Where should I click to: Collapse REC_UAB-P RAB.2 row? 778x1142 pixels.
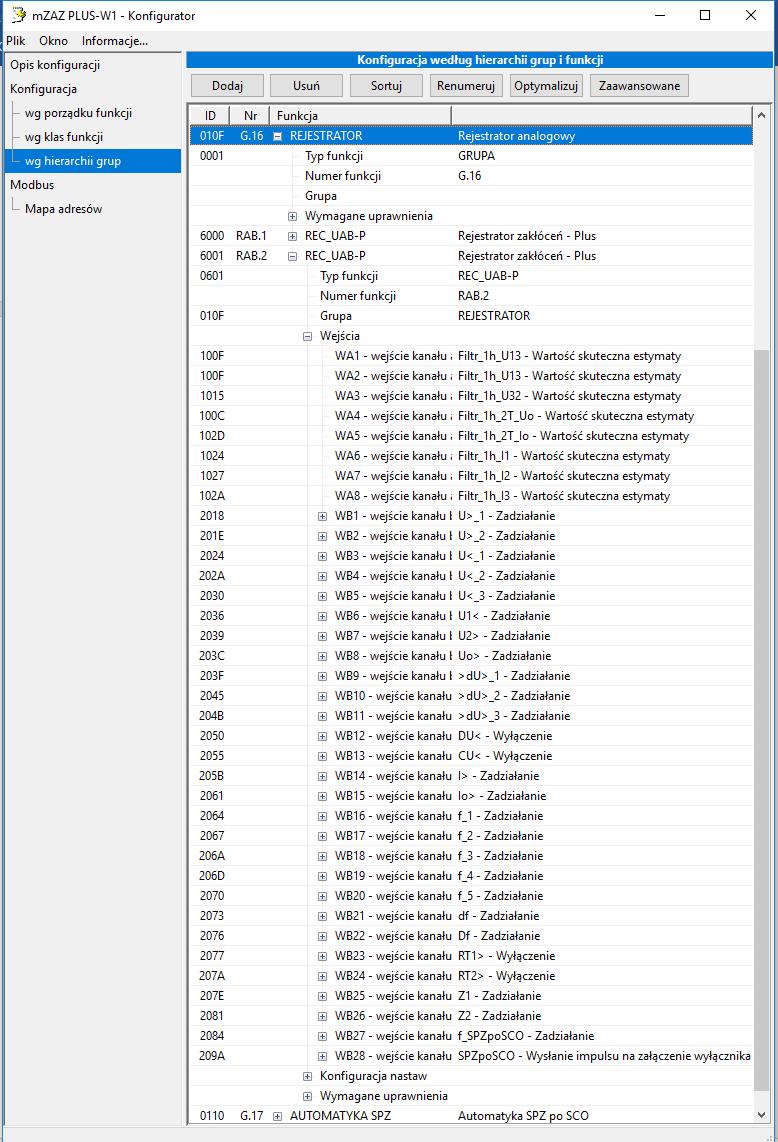click(x=292, y=256)
